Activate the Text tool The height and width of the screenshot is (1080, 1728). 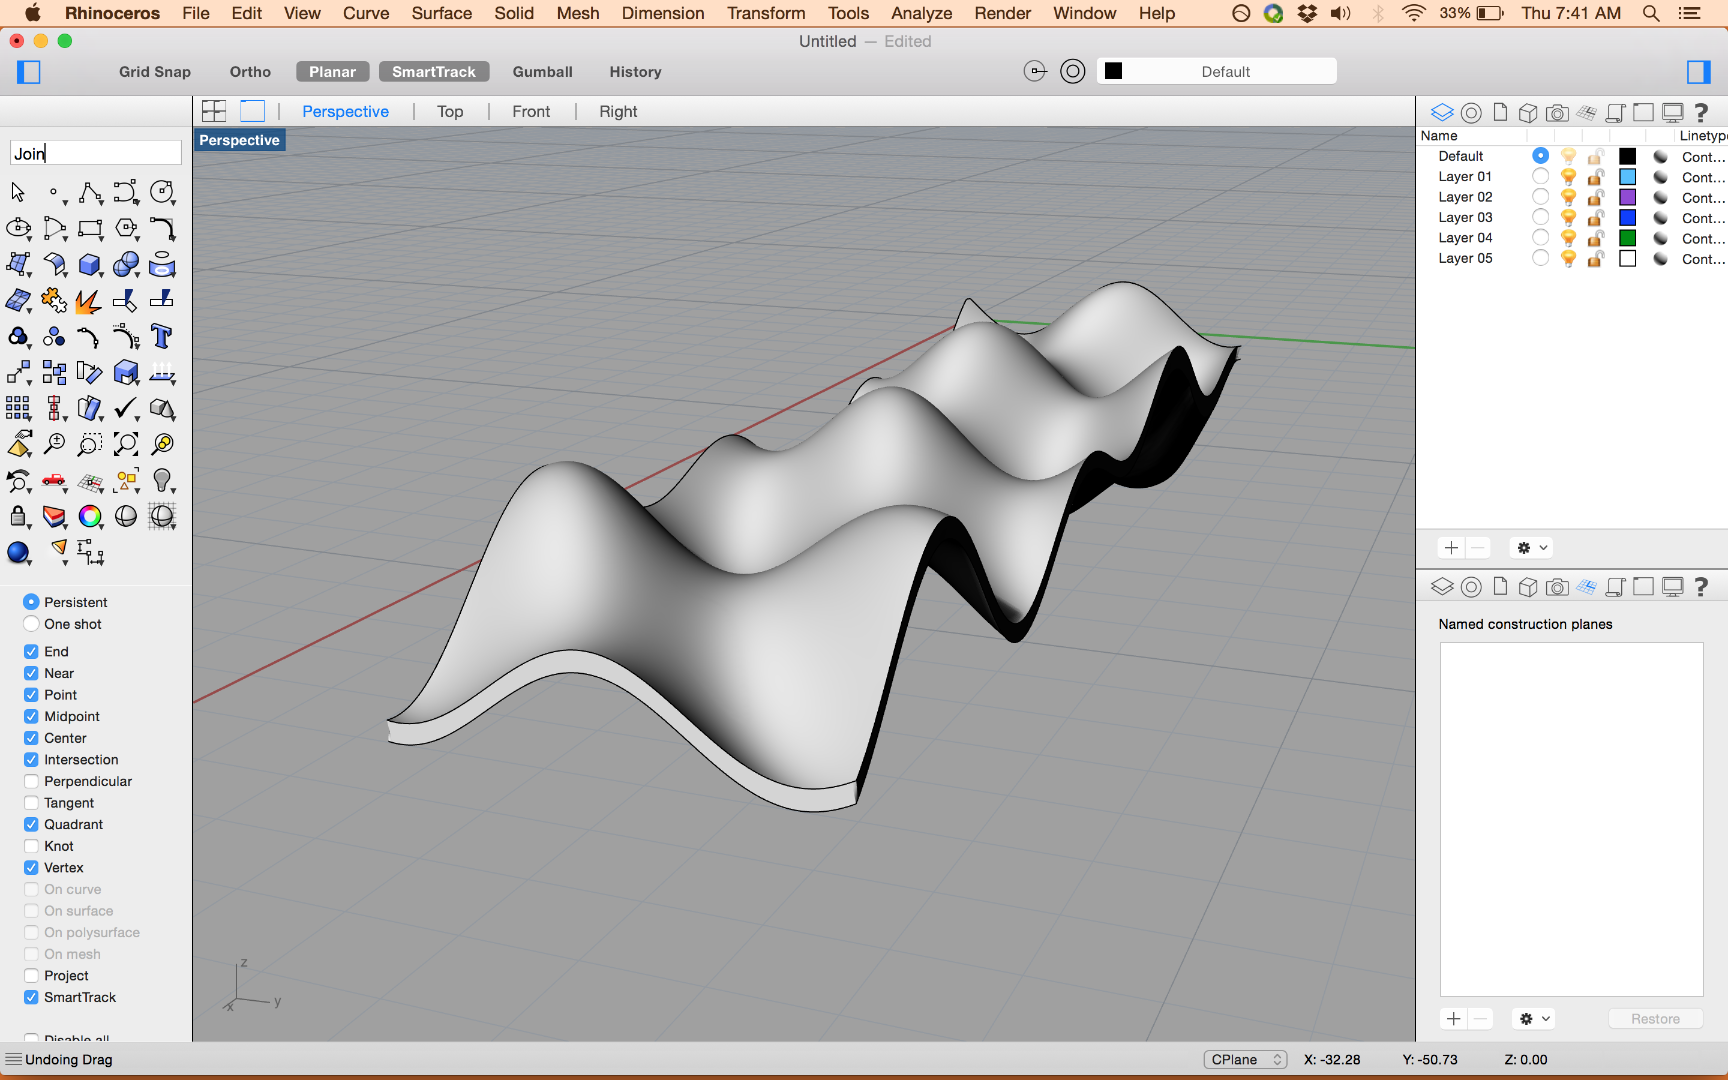[161, 337]
